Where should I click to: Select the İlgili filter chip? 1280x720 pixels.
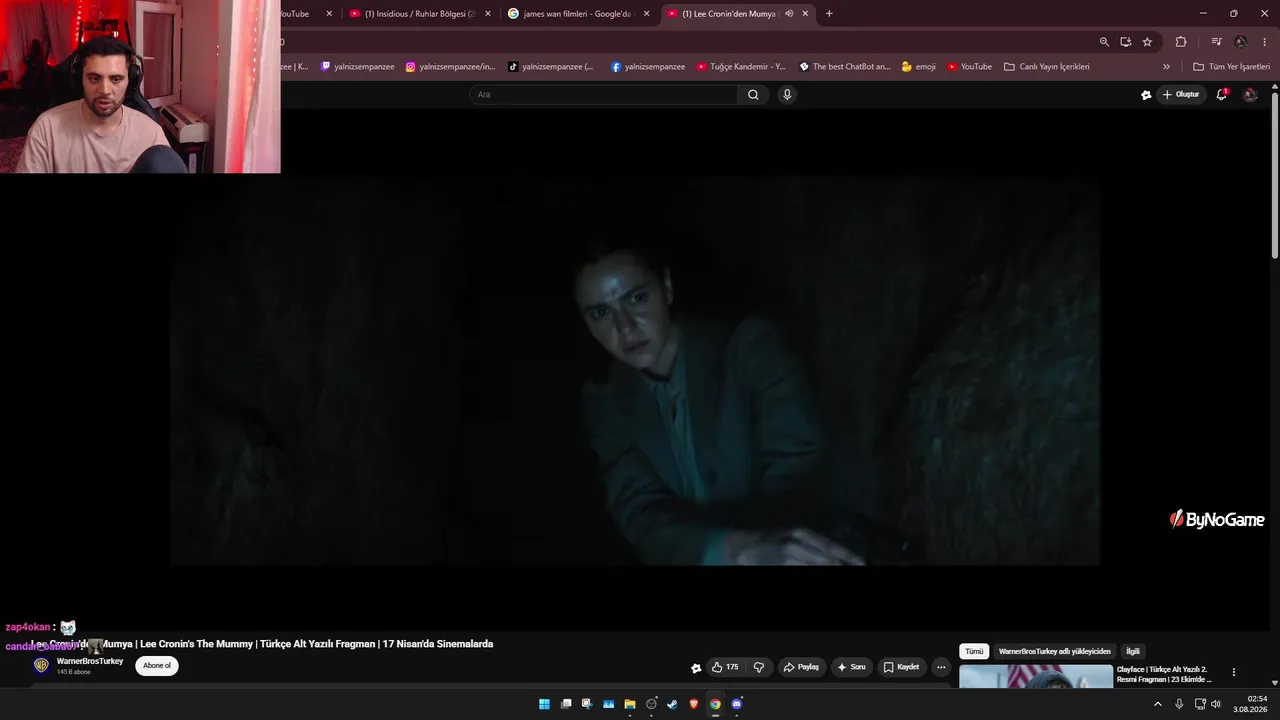1133,651
